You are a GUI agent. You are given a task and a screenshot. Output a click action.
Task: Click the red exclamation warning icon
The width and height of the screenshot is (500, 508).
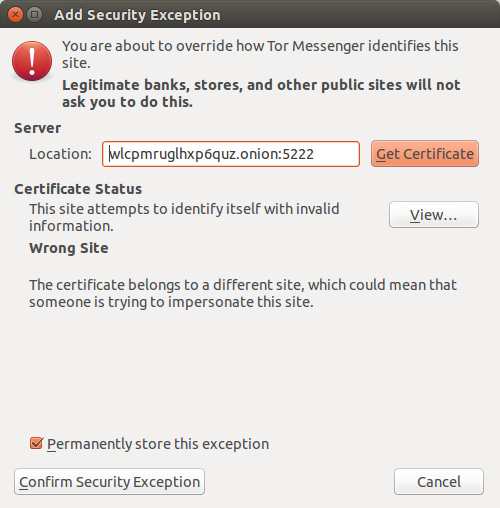click(x=32, y=61)
